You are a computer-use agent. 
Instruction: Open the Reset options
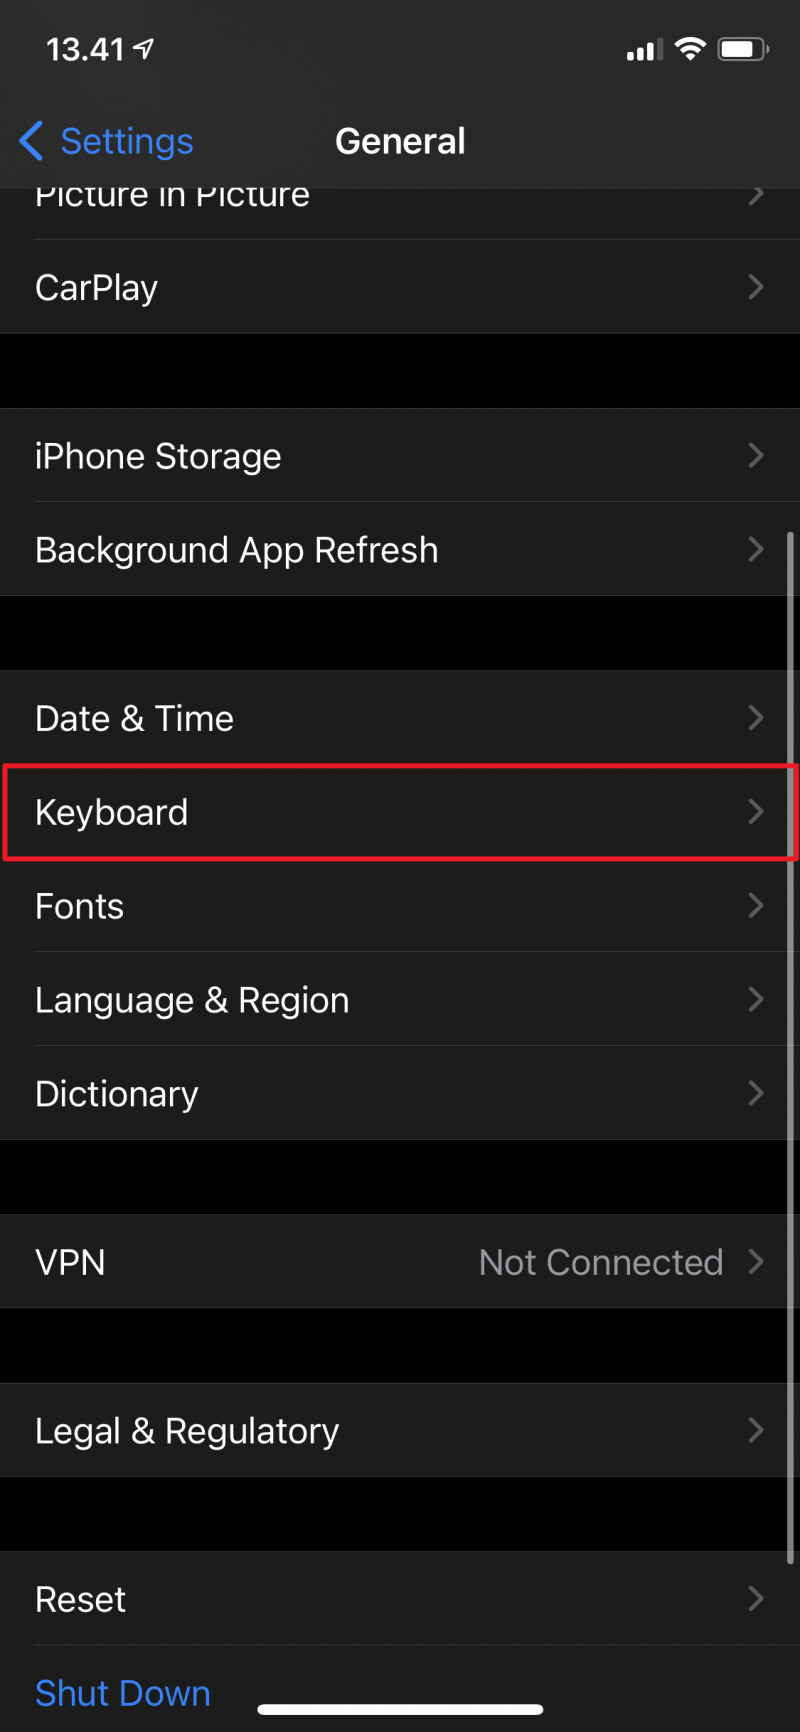pos(81,1599)
